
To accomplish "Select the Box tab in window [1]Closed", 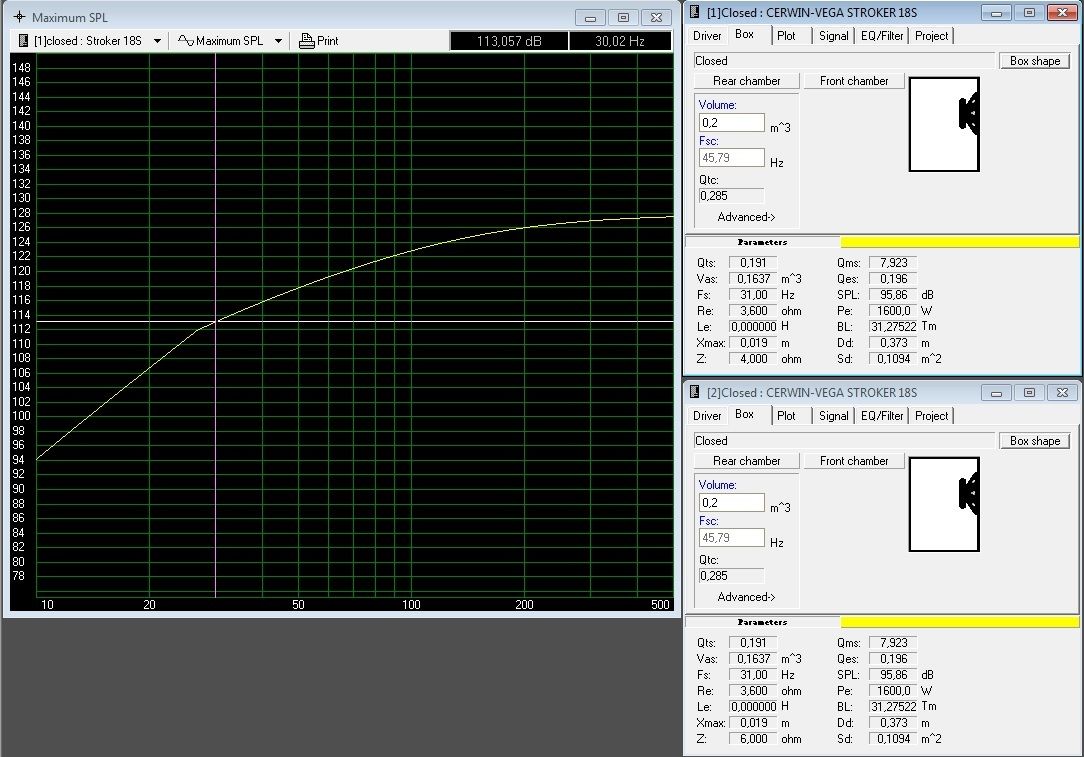I will click(745, 35).
